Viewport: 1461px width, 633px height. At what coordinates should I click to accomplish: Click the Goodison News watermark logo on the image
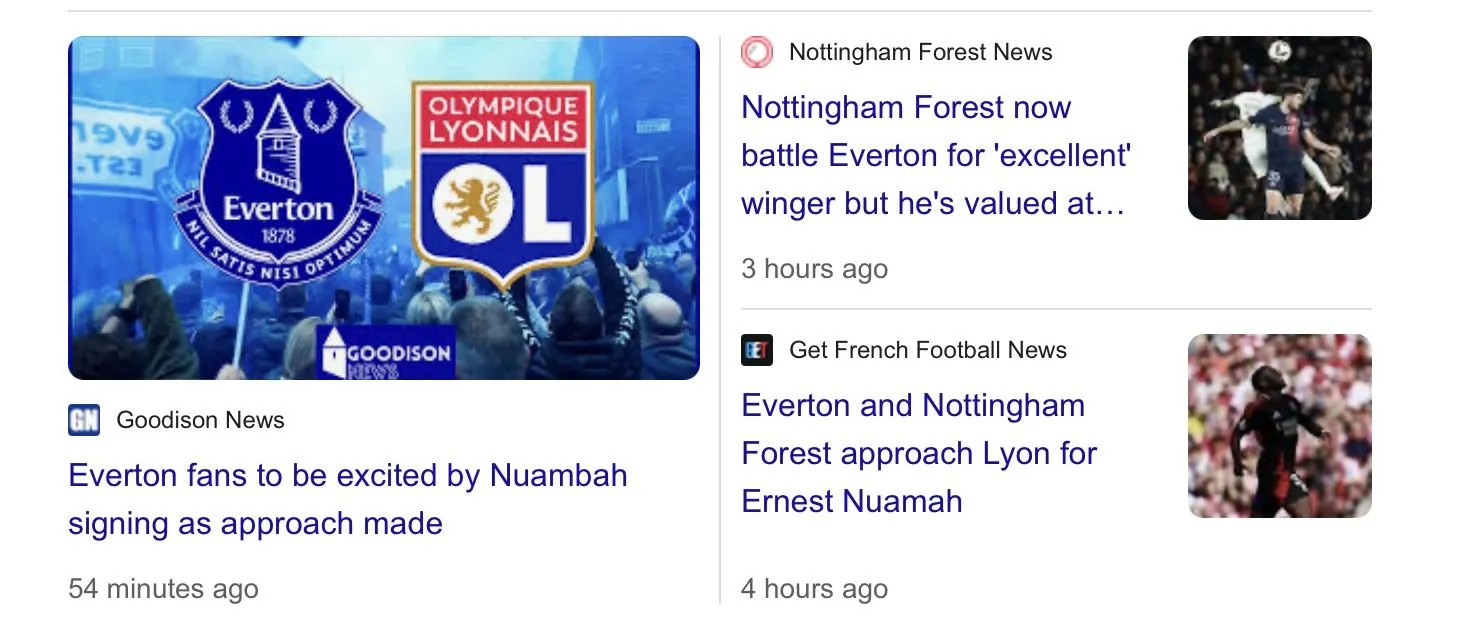coord(386,353)
